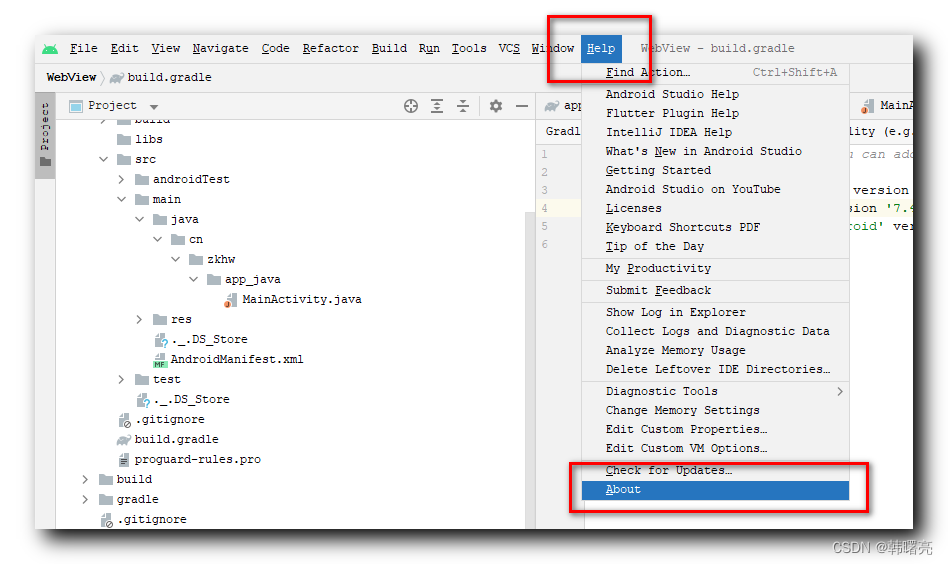The height and width of the screenshot is (564, 948).
Task: Collapse the cn package
Action: 158,239
